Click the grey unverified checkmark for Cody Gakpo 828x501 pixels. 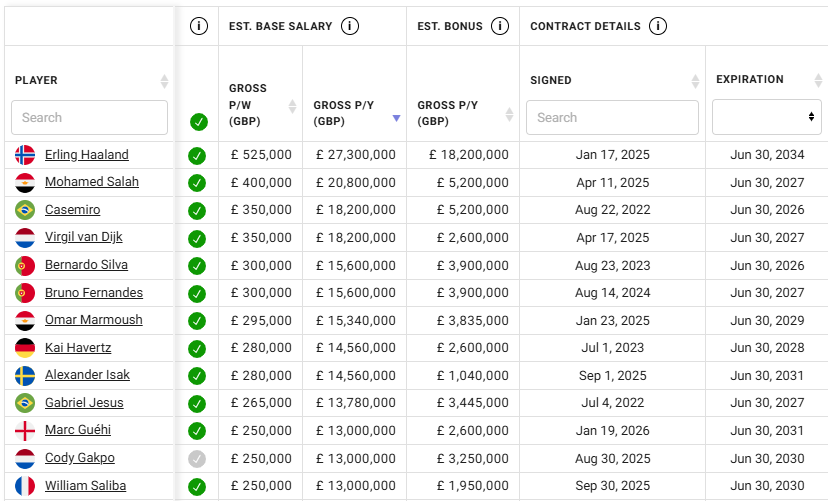pyautogui.click(x=197, y=459)
